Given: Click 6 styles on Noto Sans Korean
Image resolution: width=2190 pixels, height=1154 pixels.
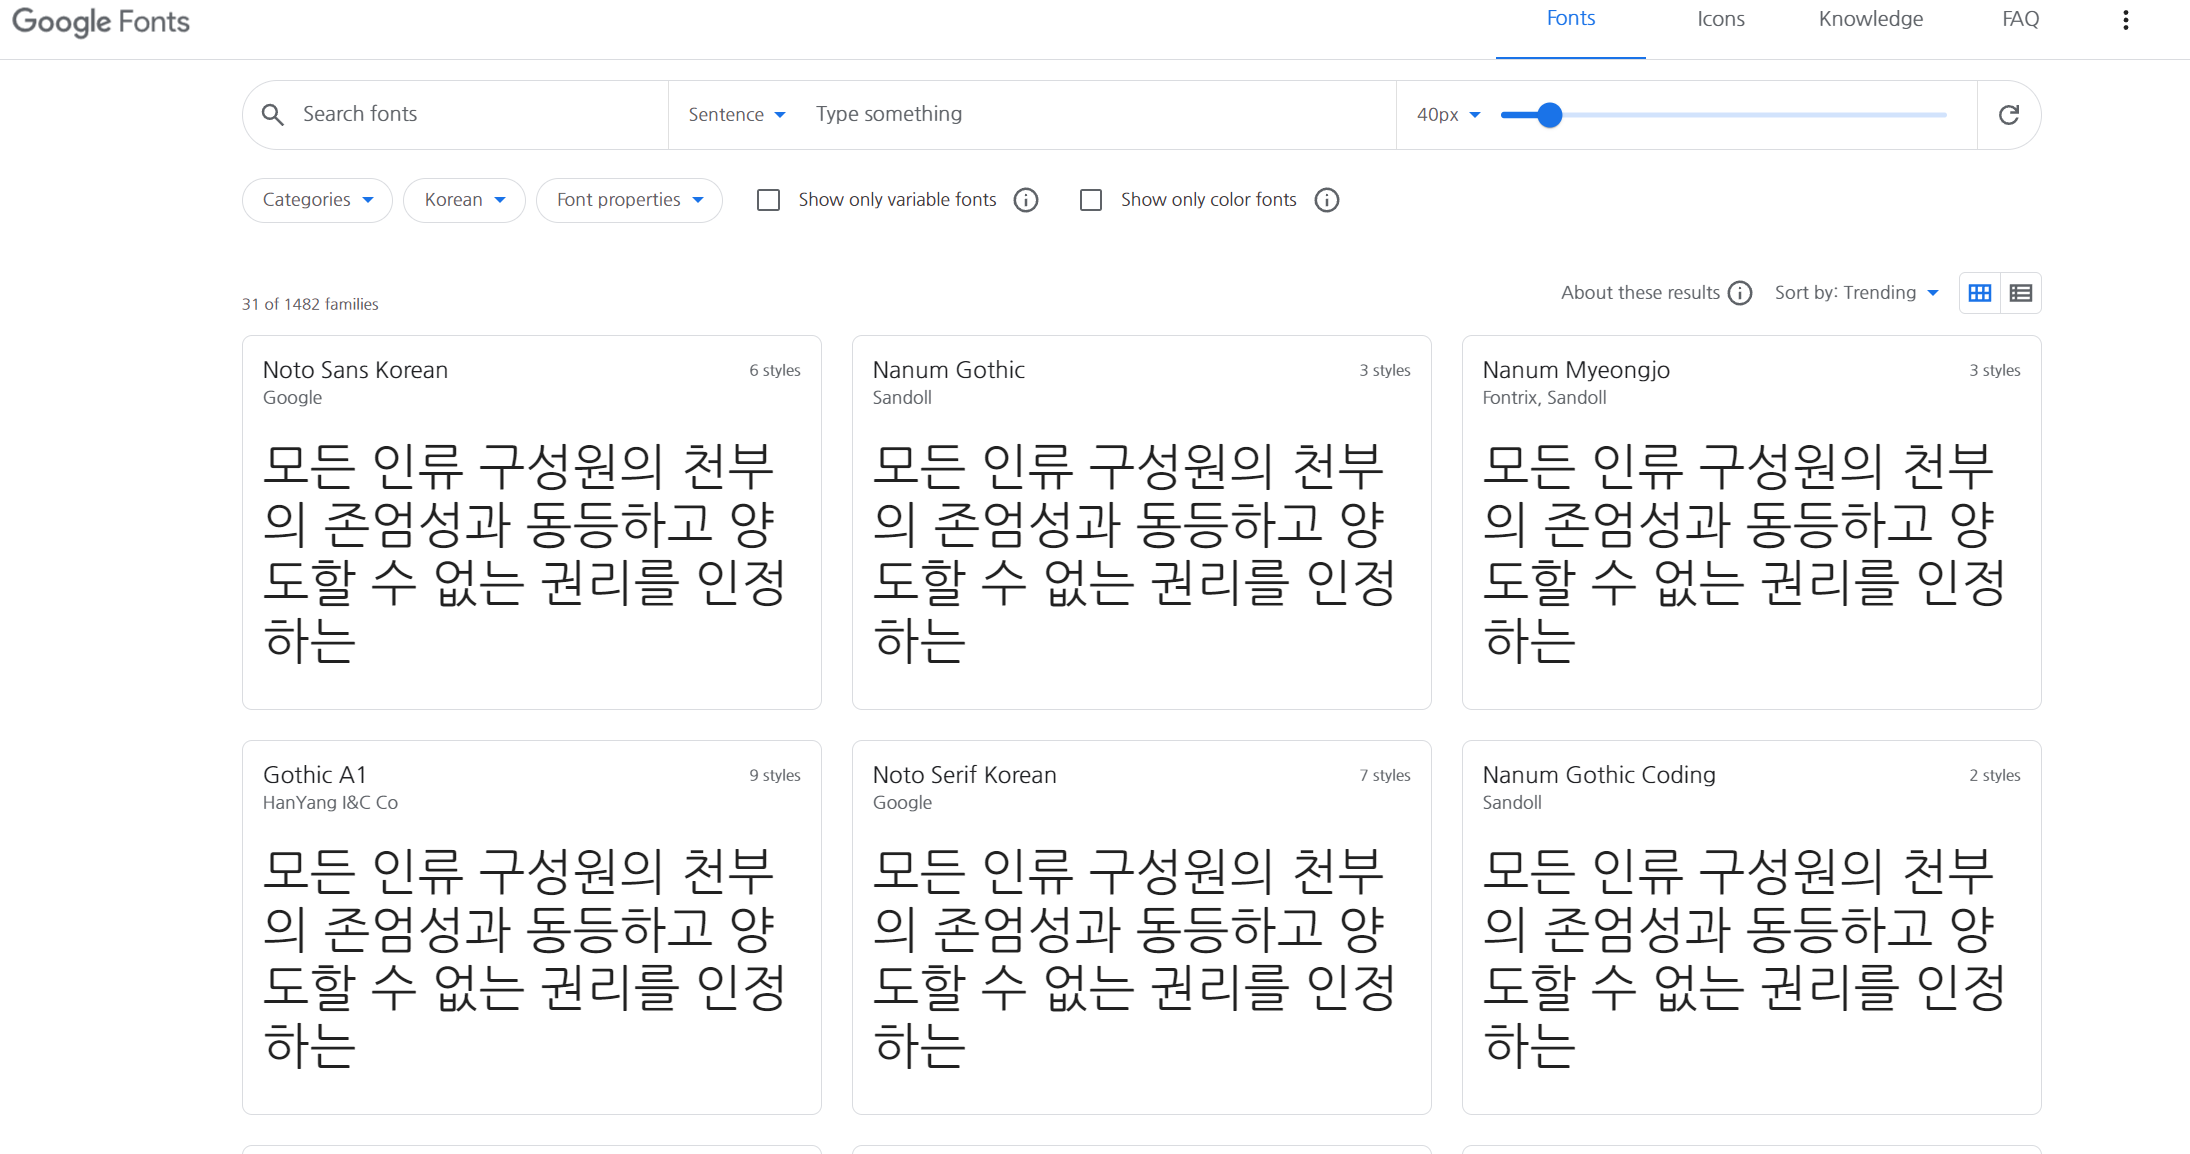Looking at the screenshot, I should tap(775, 371).
